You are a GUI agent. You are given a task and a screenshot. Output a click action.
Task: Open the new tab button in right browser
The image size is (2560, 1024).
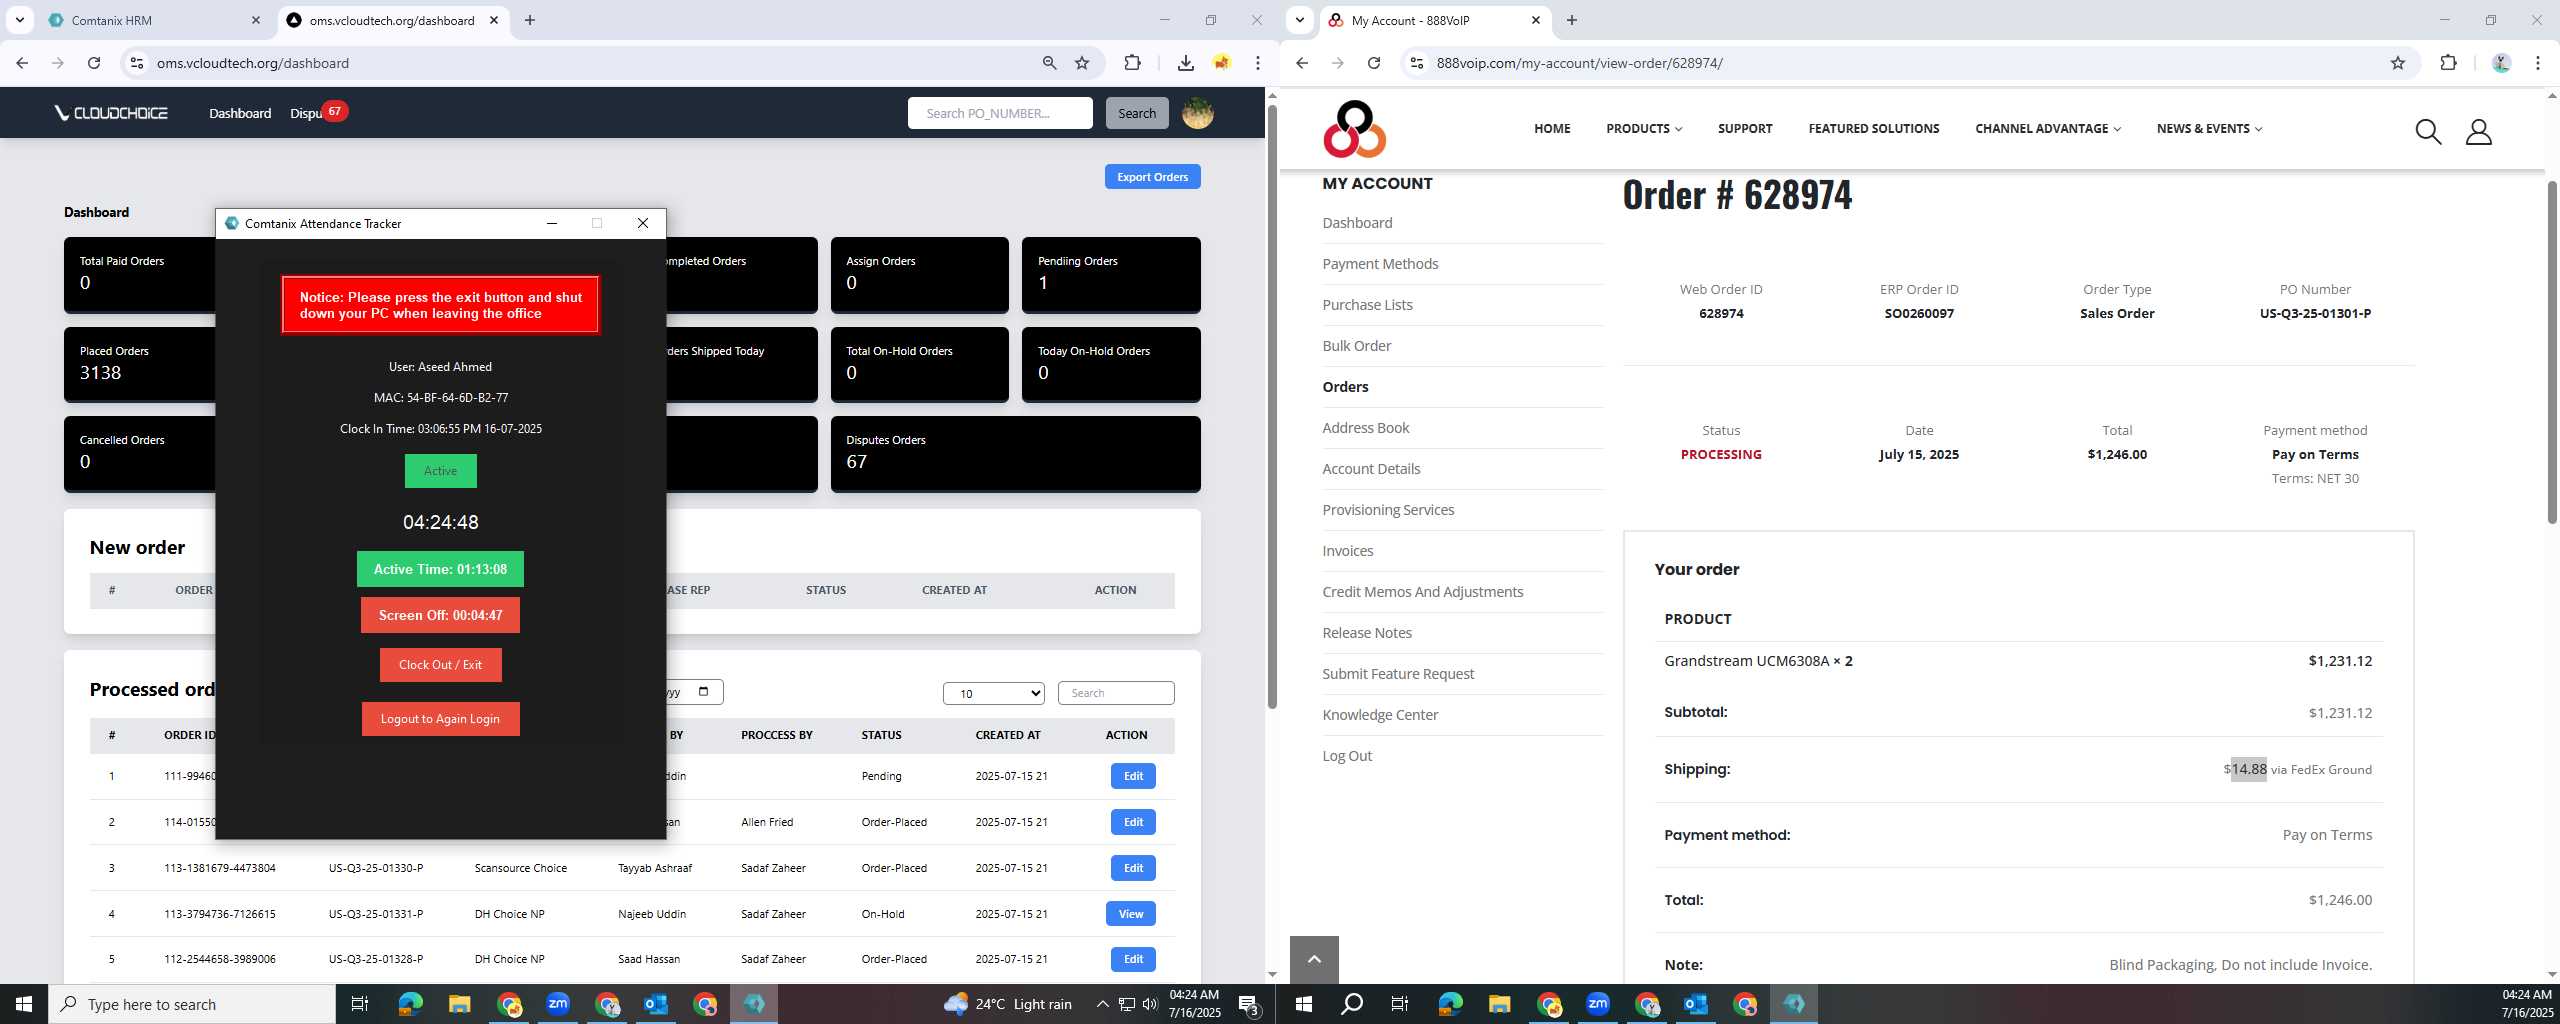[1572, 20]
